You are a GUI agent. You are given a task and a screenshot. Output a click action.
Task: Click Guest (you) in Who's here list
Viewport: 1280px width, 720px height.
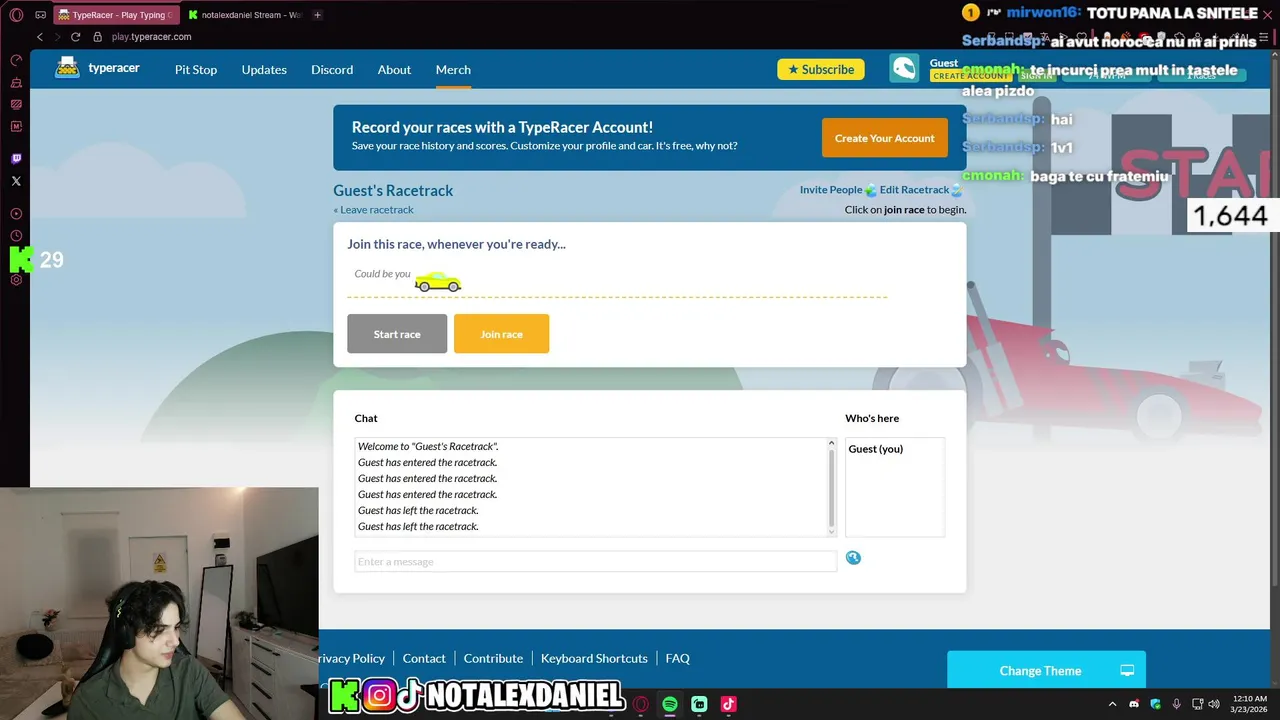point(876,449)
